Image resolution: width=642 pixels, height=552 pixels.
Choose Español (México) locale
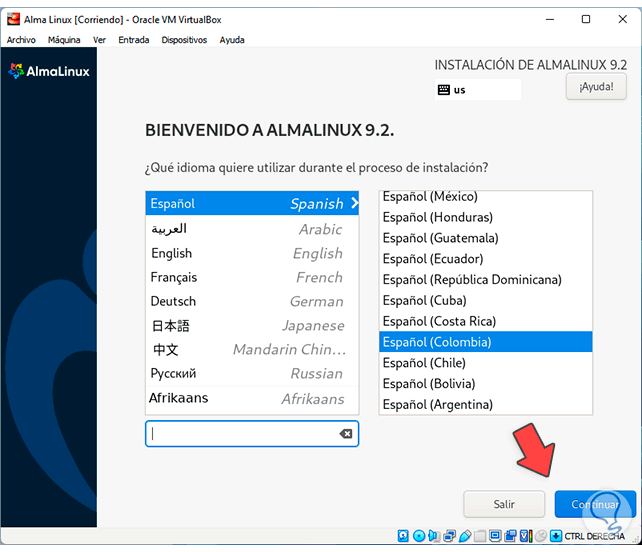(x=486, y=197)
